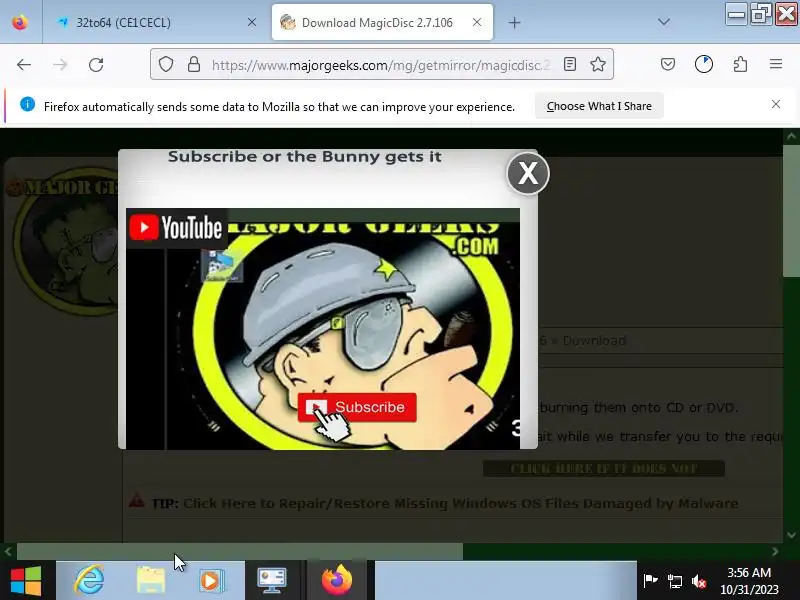Screen dimensions: 800x600
Task: Click the Firefox View icon beside the tabs
Action: pyautogui.click(x=20, y=22)
